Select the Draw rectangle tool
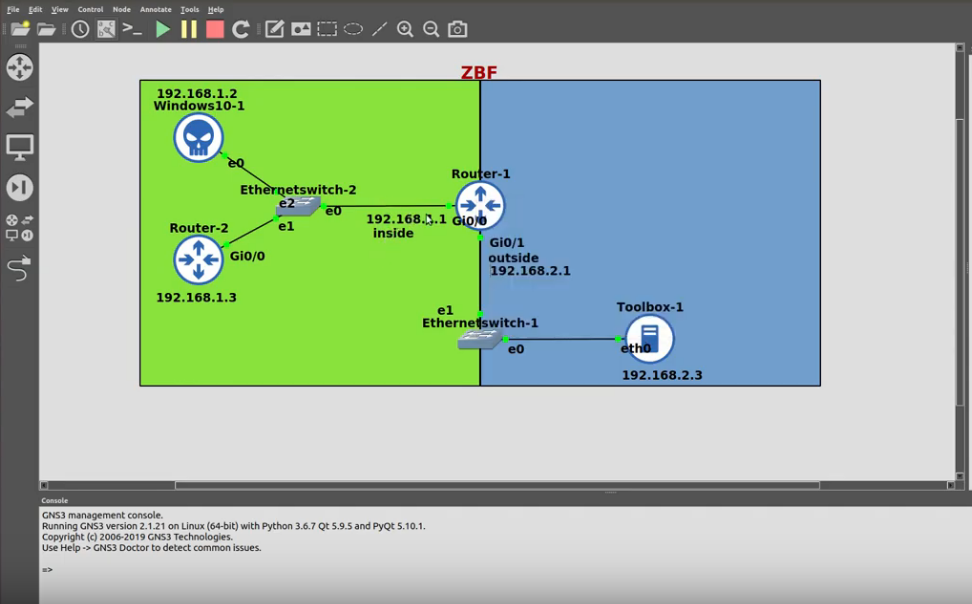The image size is (972, 604). click(327, 29)
